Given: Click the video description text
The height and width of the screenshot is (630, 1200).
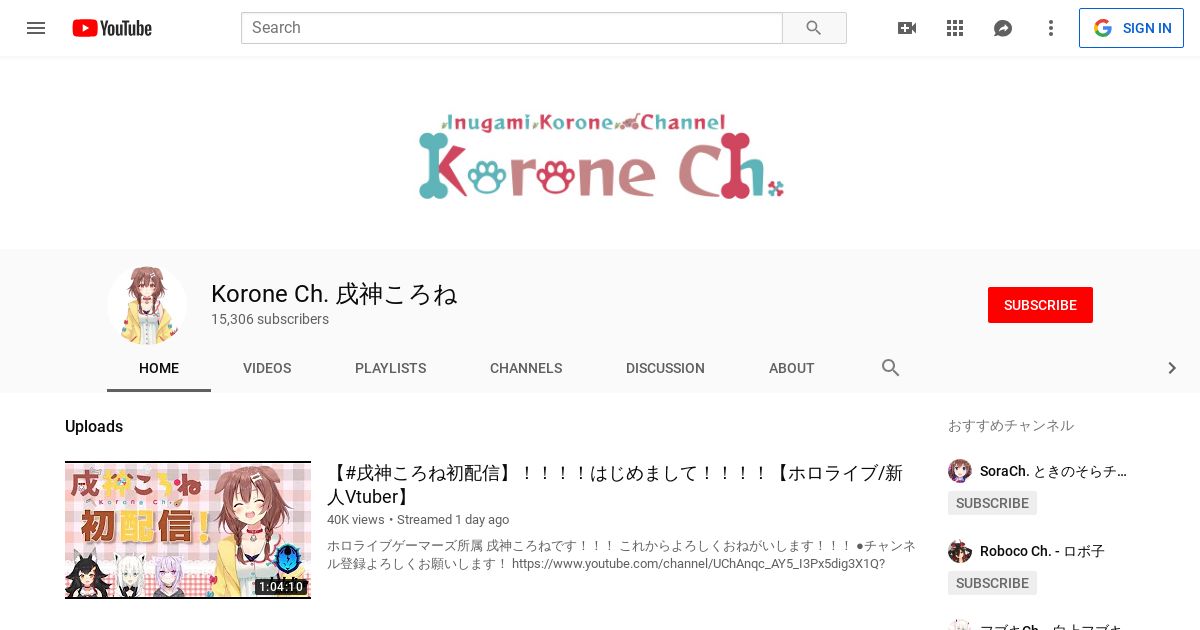Looking at the screenshot, I should 621,555.
